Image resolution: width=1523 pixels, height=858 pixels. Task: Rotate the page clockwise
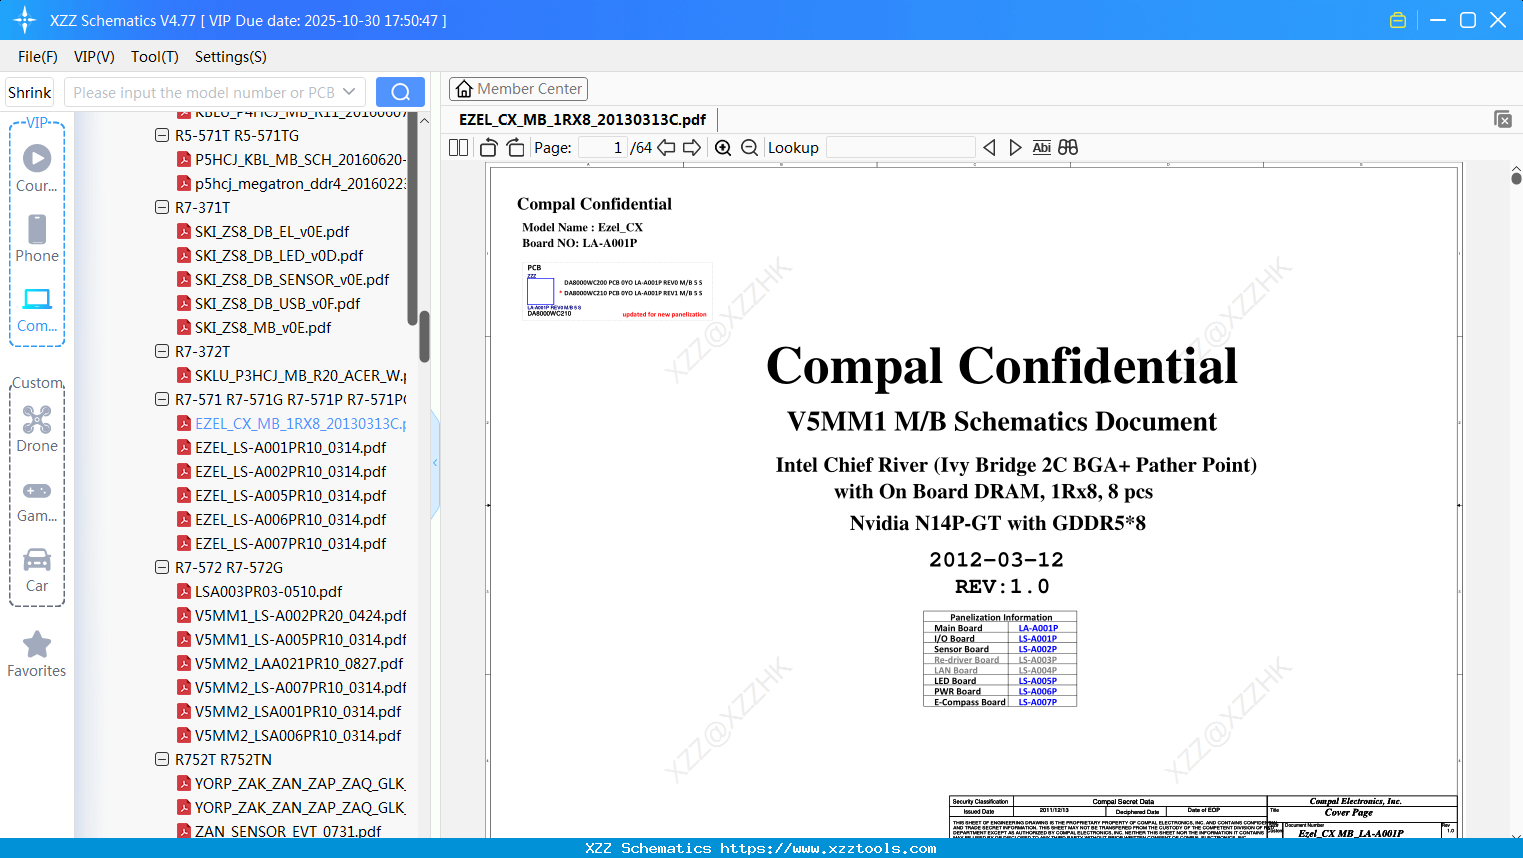click(x=515, y=148)
